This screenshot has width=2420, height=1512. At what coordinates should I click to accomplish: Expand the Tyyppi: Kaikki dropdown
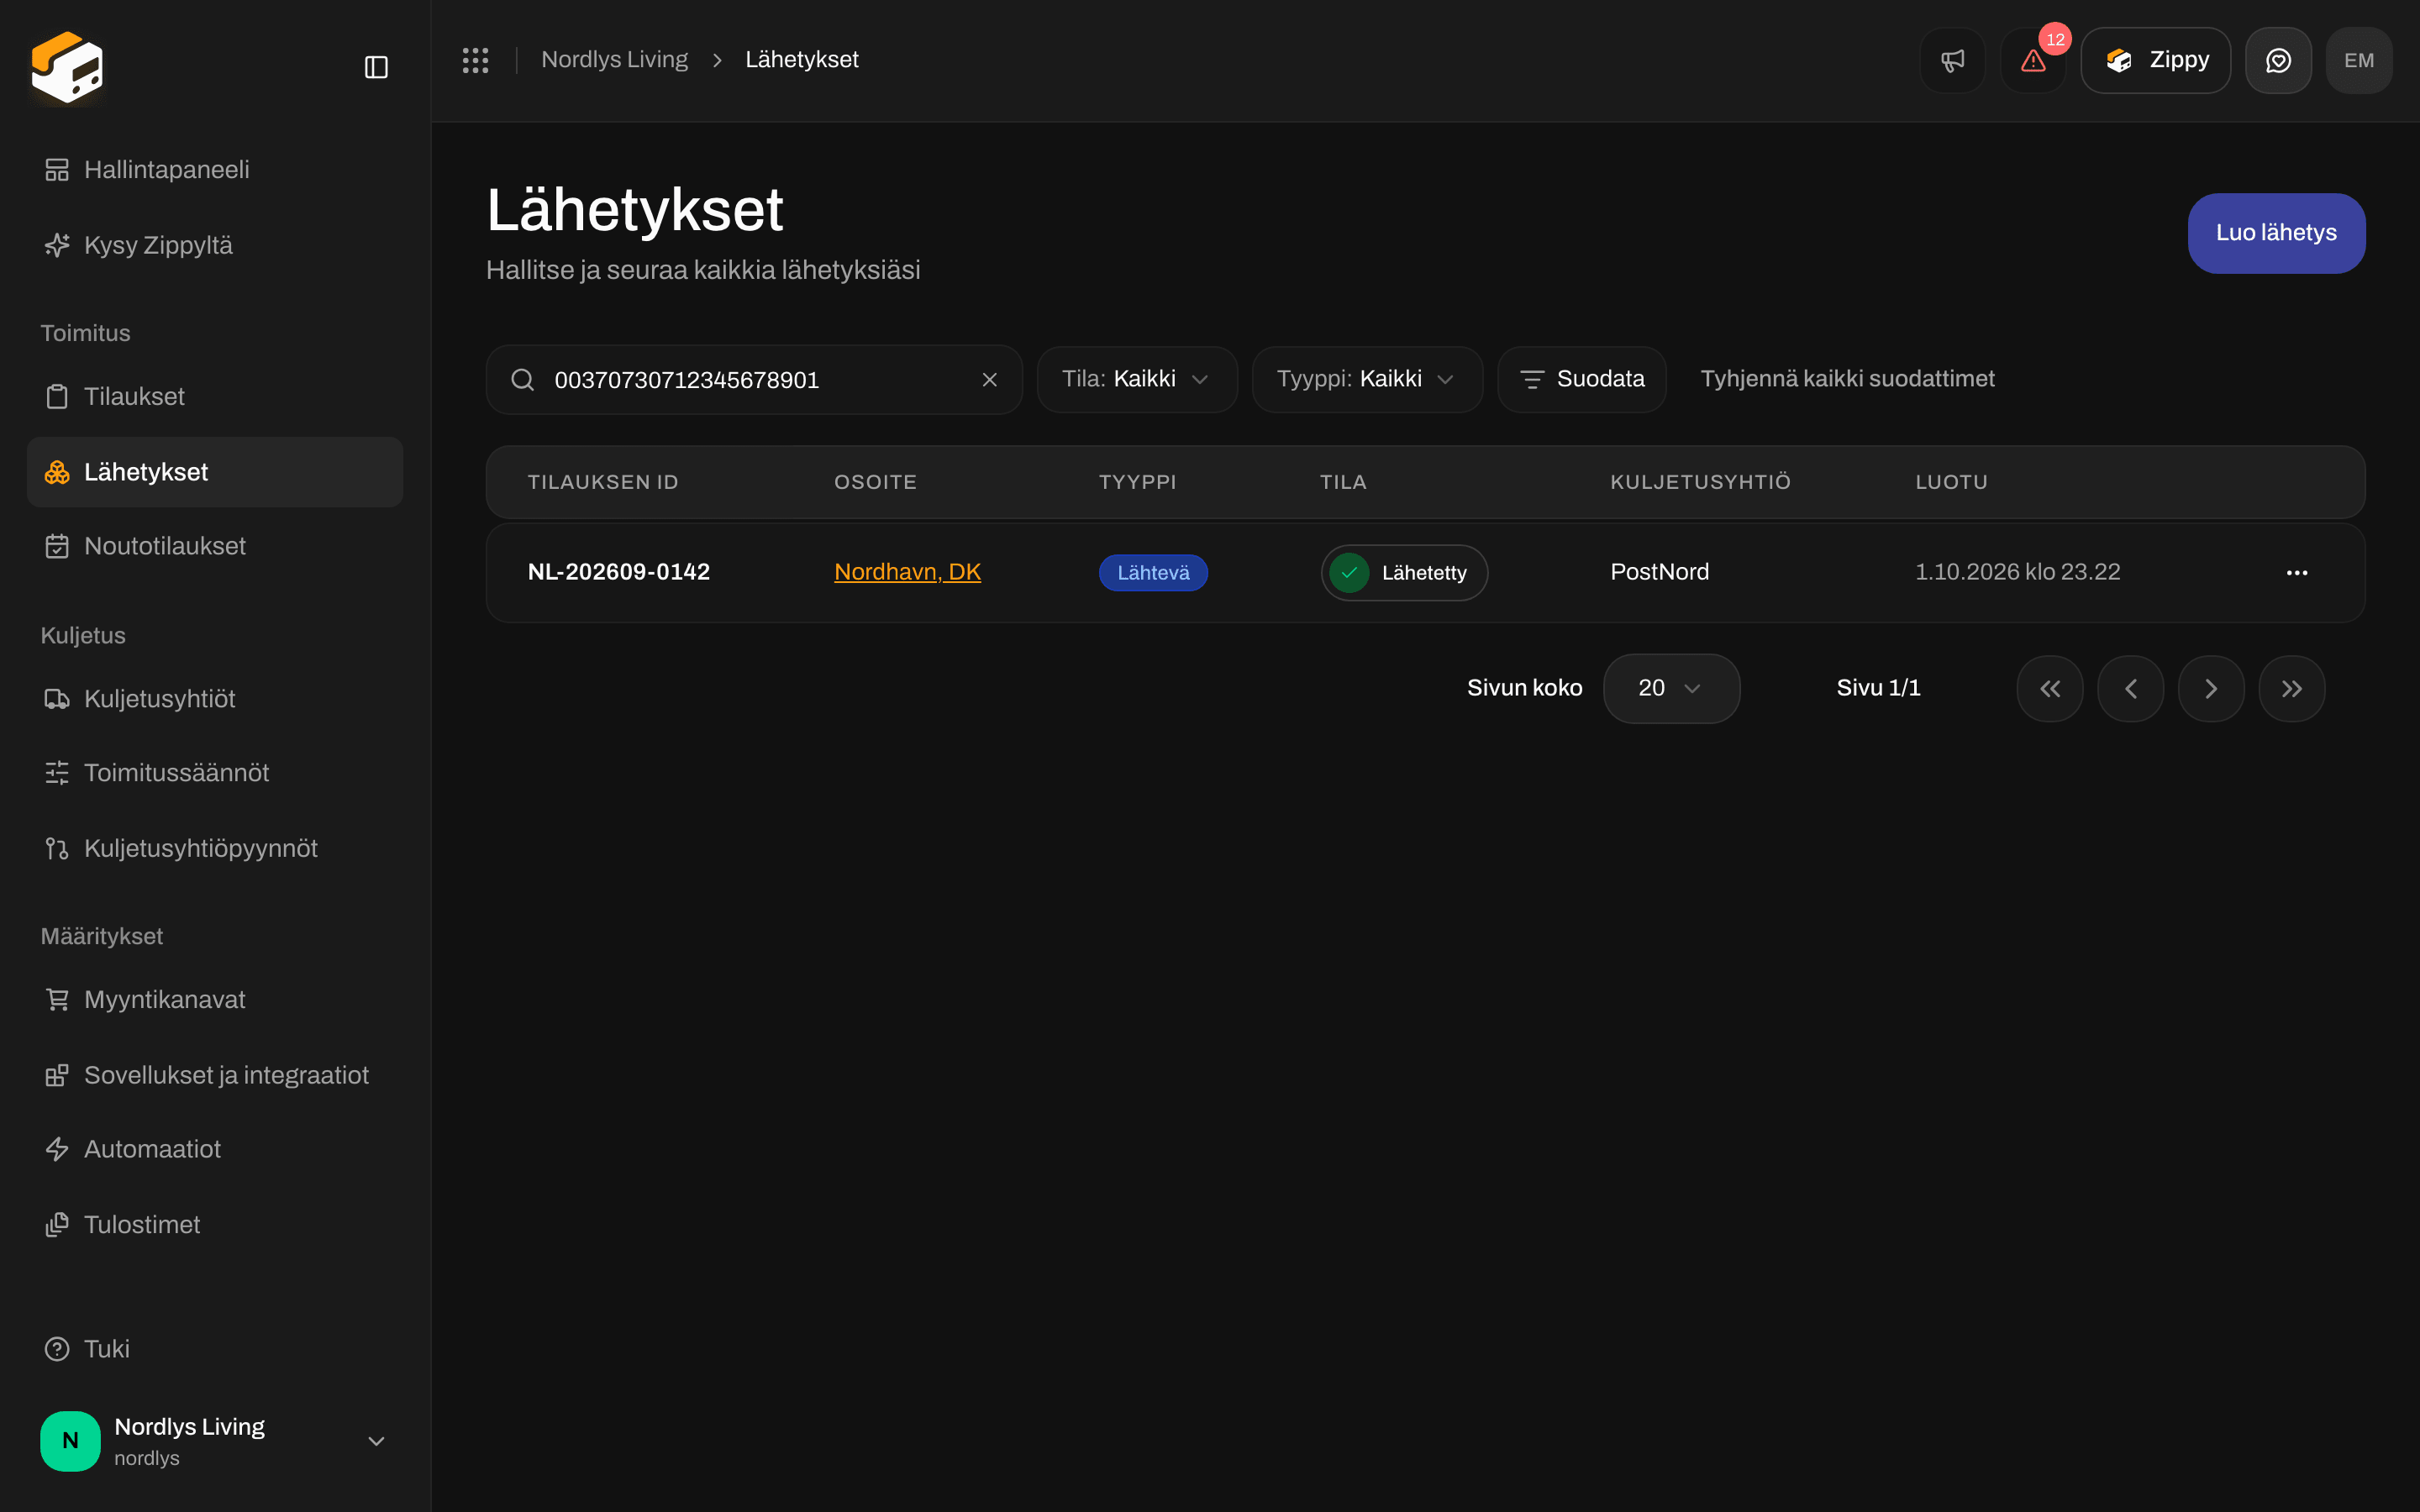click(1367, 379)
